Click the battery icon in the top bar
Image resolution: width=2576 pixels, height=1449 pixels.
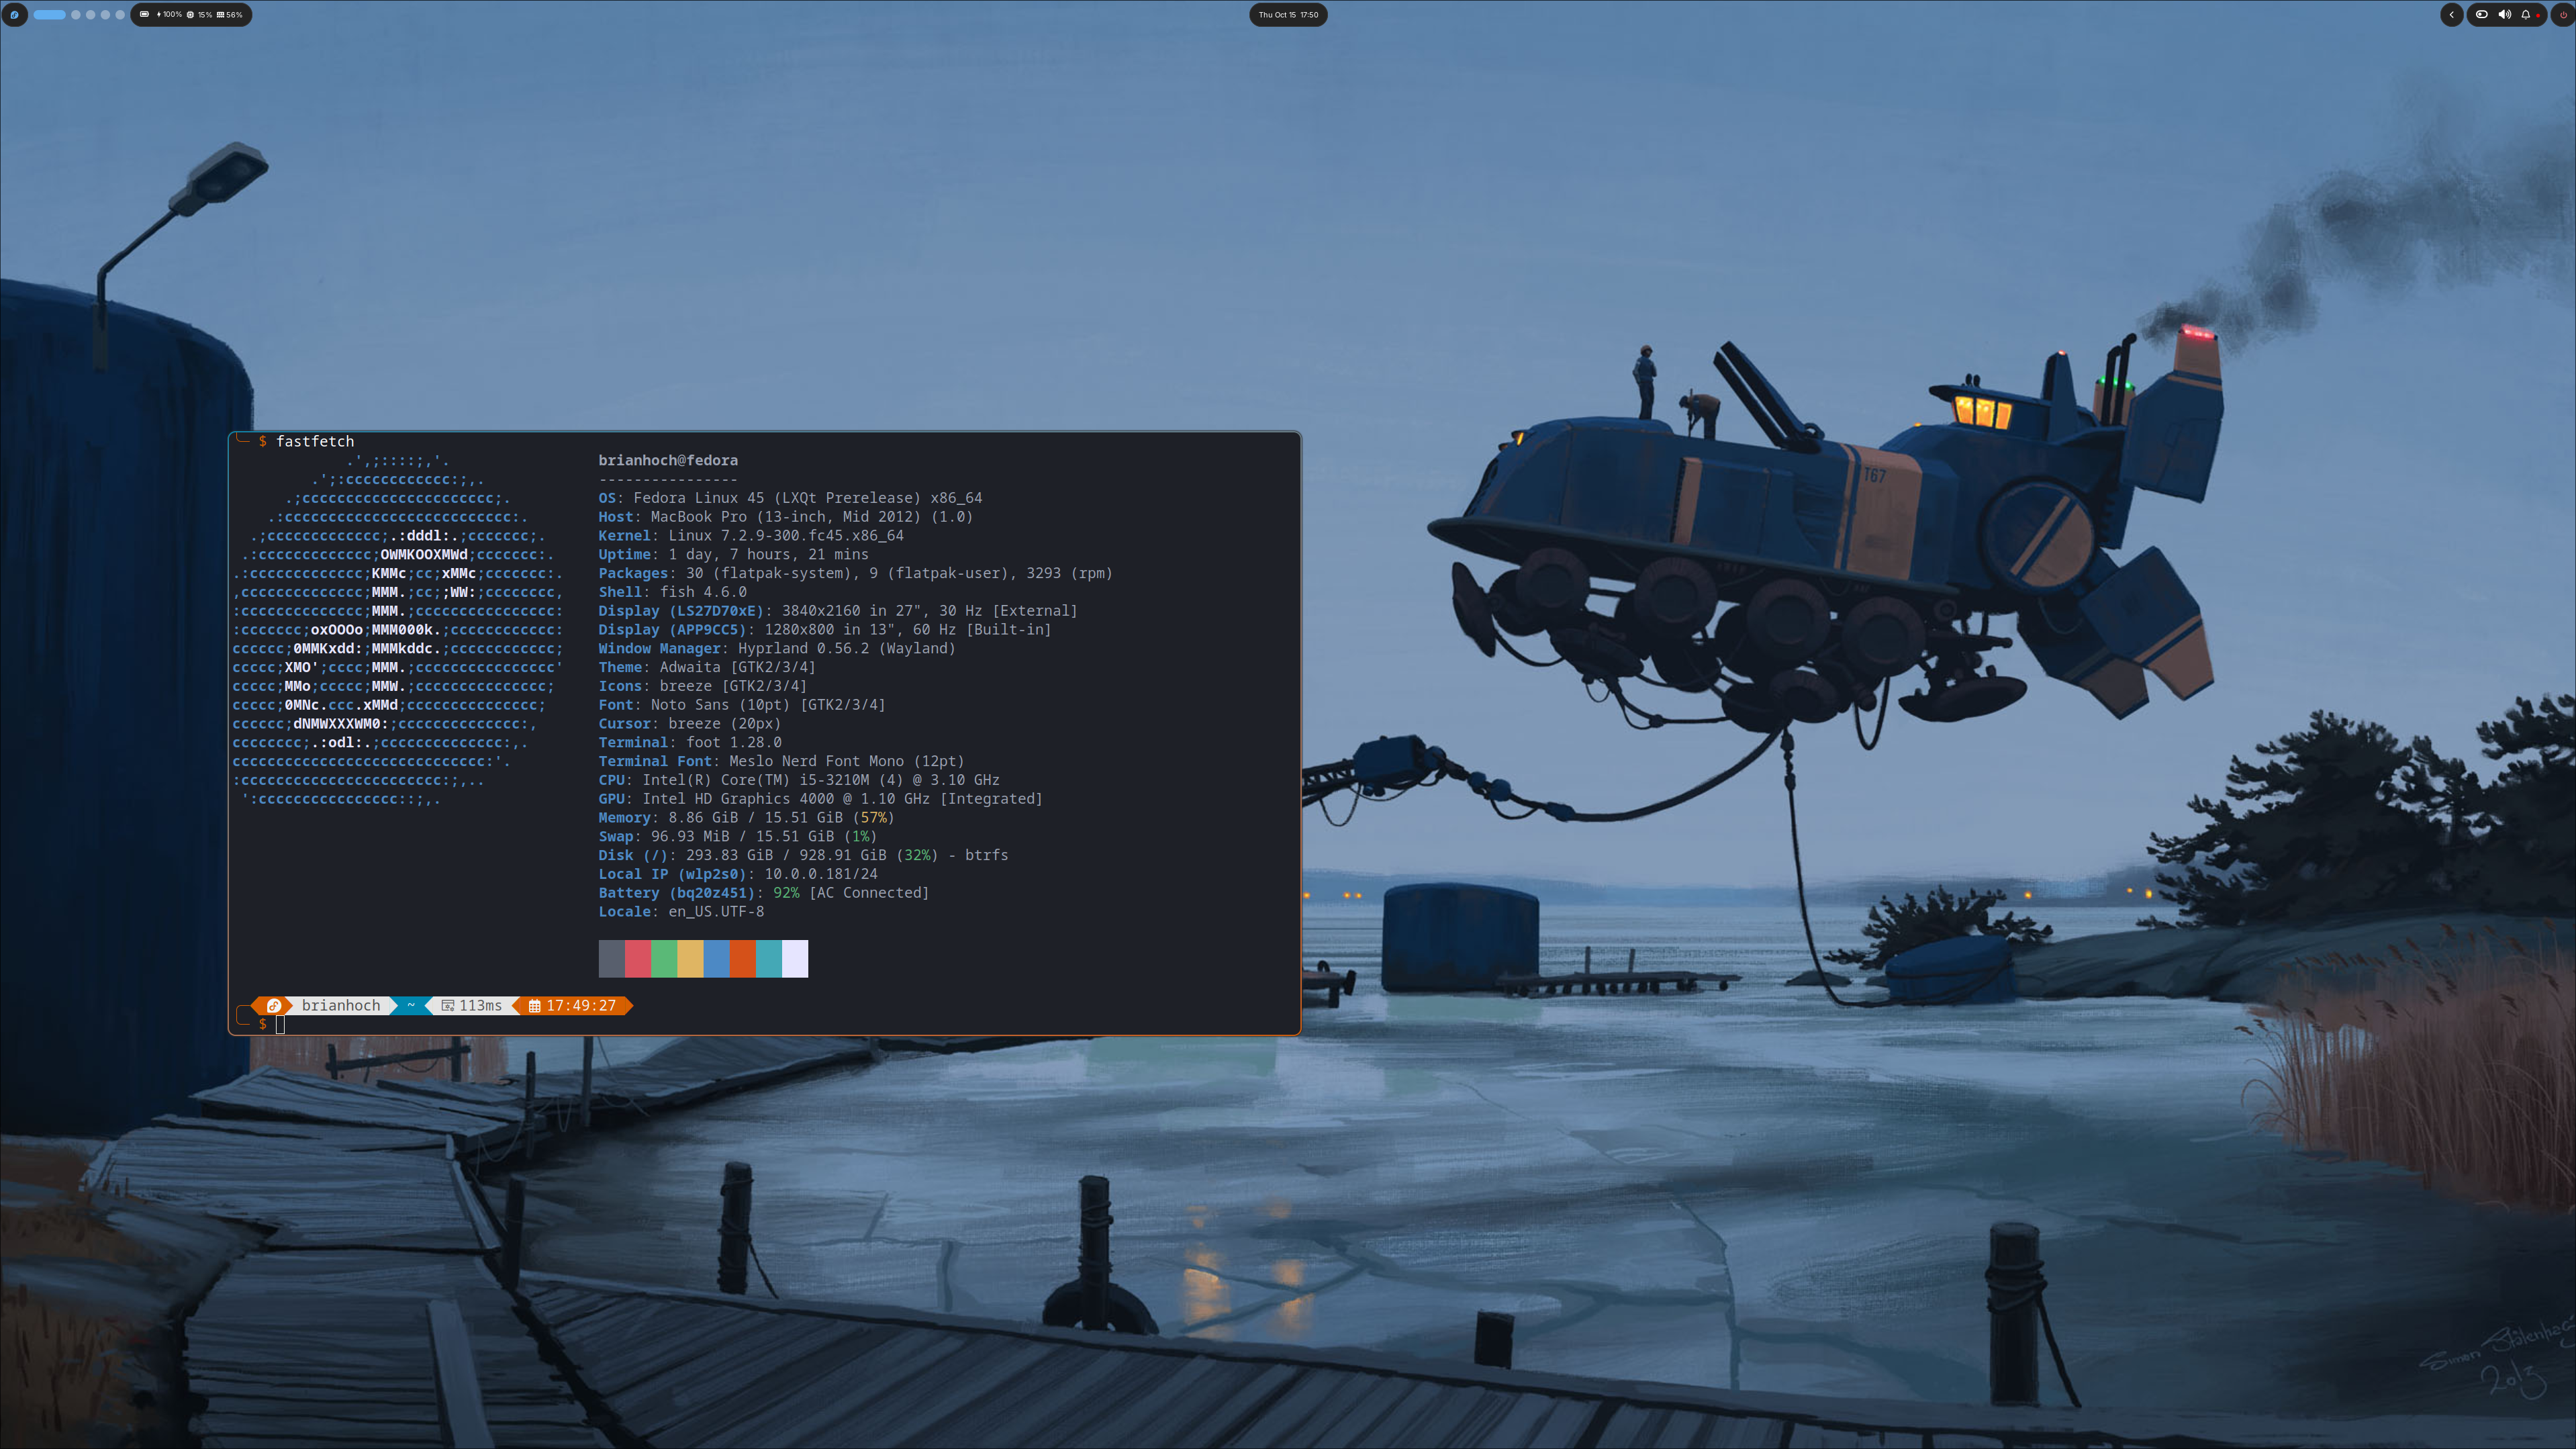click(x=144, y=14)
